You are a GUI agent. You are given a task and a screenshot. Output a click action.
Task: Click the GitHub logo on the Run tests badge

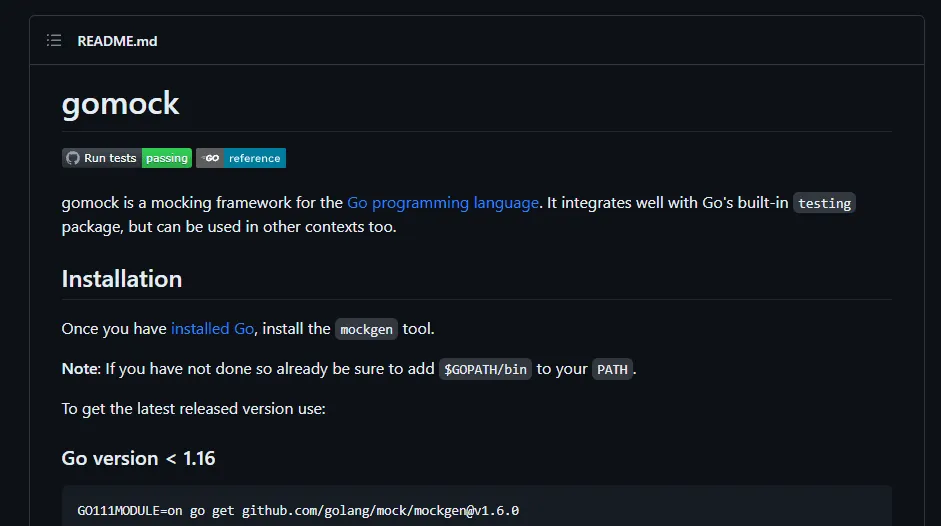coord(72,158)
